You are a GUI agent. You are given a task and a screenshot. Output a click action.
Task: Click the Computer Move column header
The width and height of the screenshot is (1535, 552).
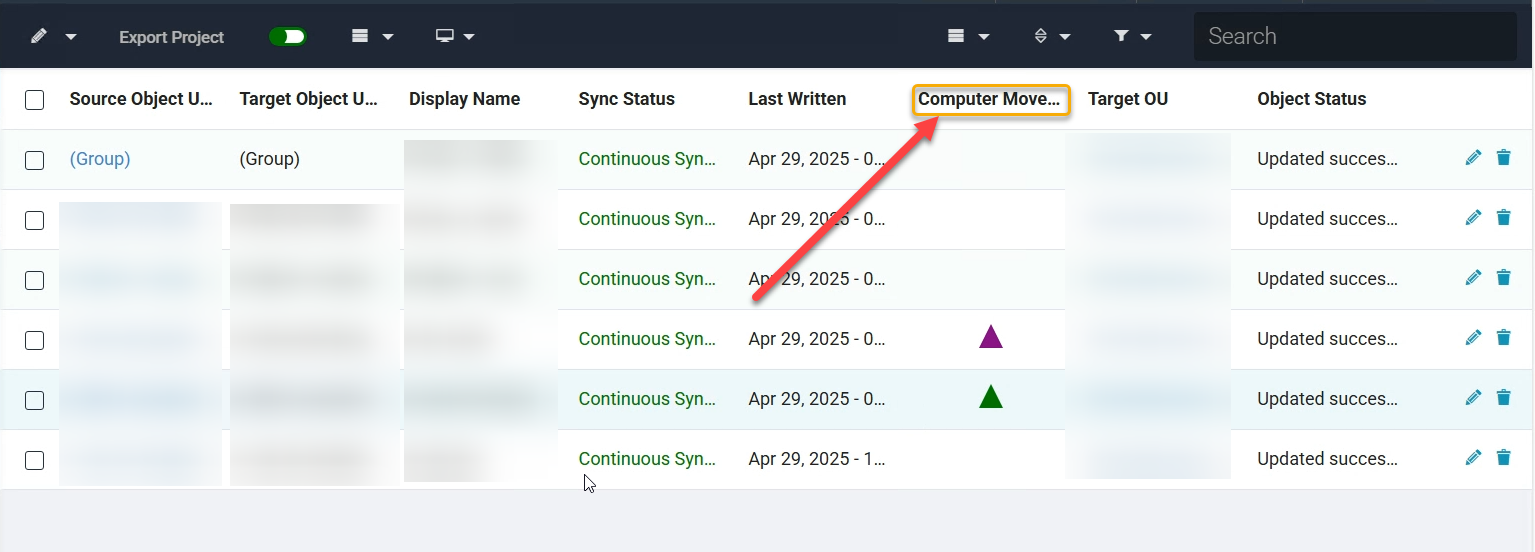point(989,99)
